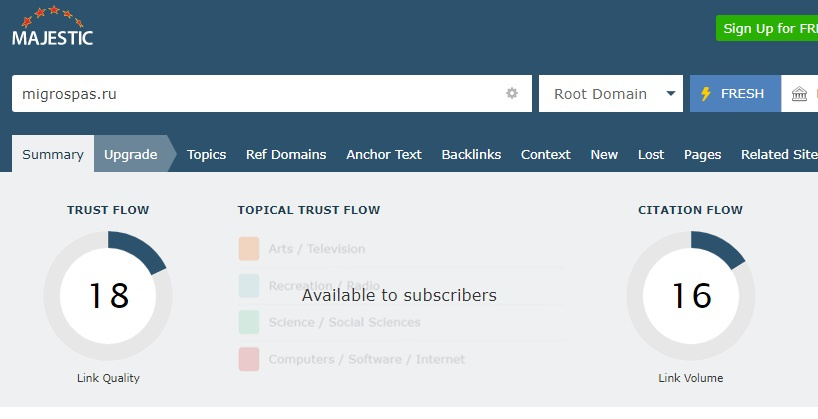
Task: Select the Context tab
Action: pos(546,154)
